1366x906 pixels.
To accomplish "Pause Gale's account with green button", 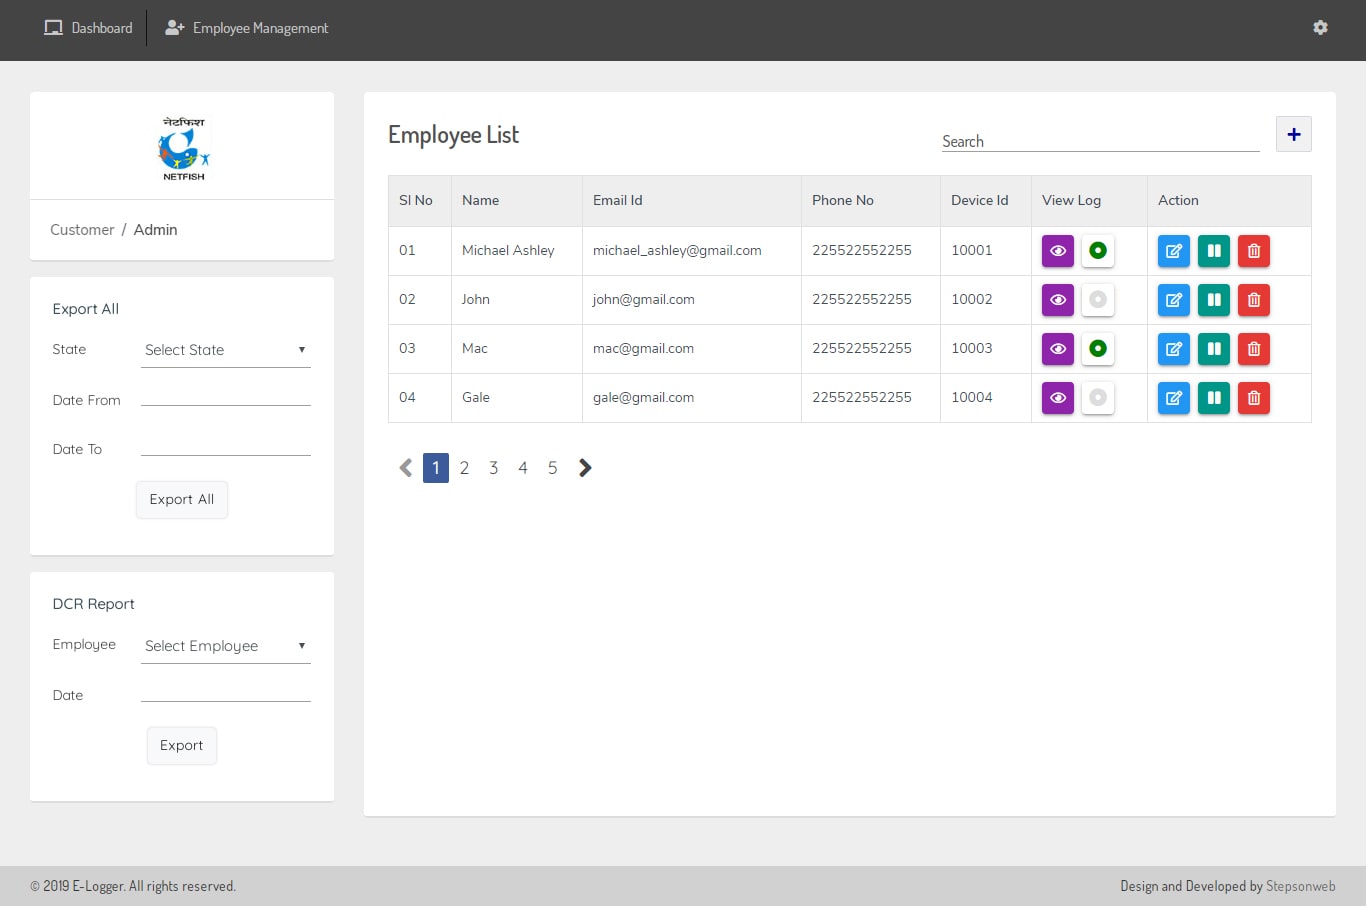I will click(x=1214, y=398).
